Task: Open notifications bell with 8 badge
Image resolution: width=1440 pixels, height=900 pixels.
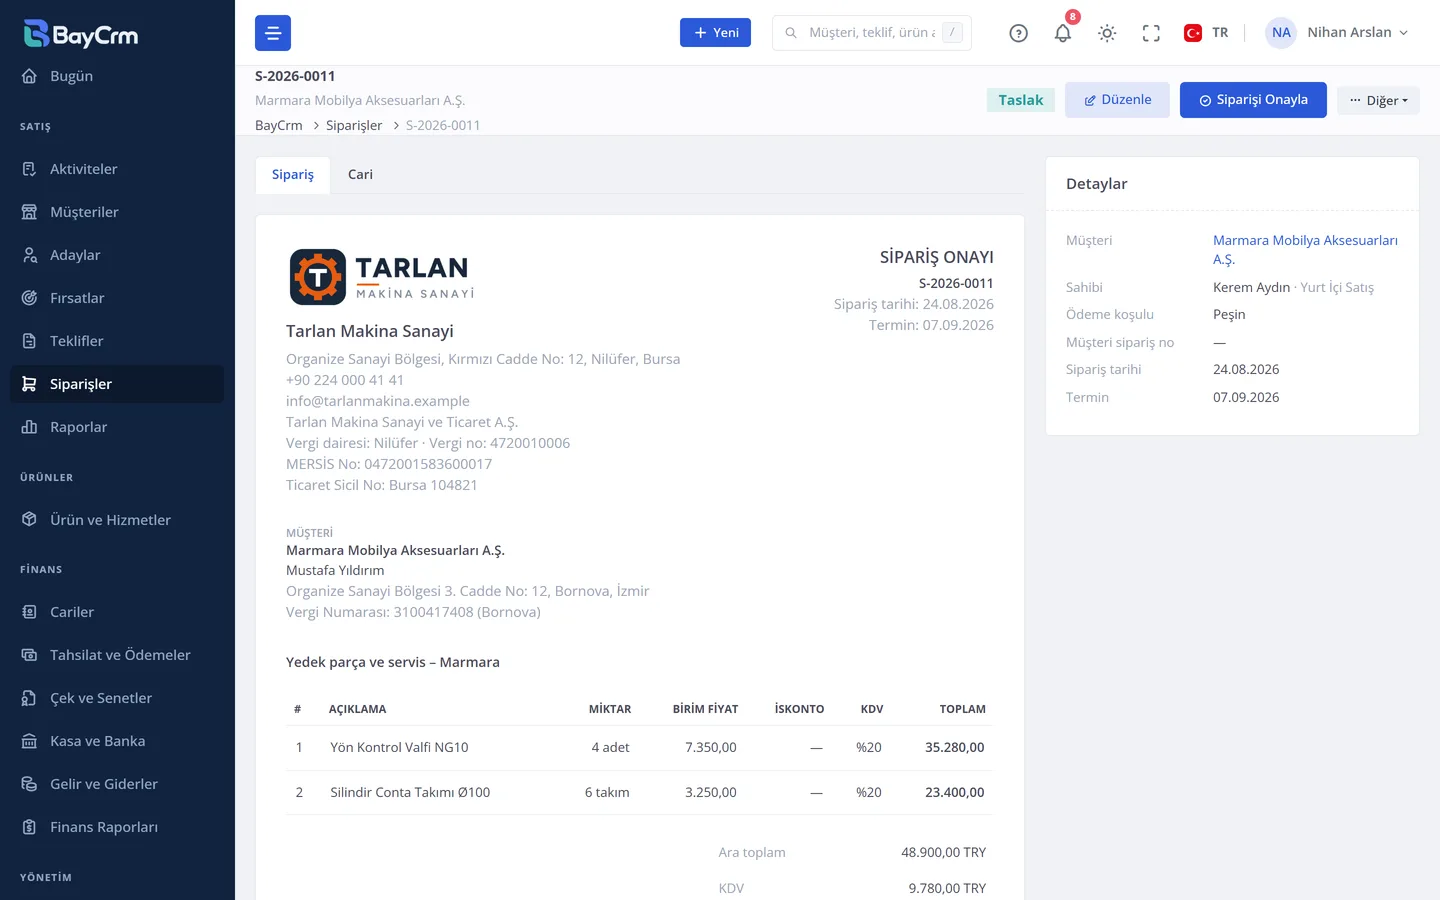Action: 1063,33
